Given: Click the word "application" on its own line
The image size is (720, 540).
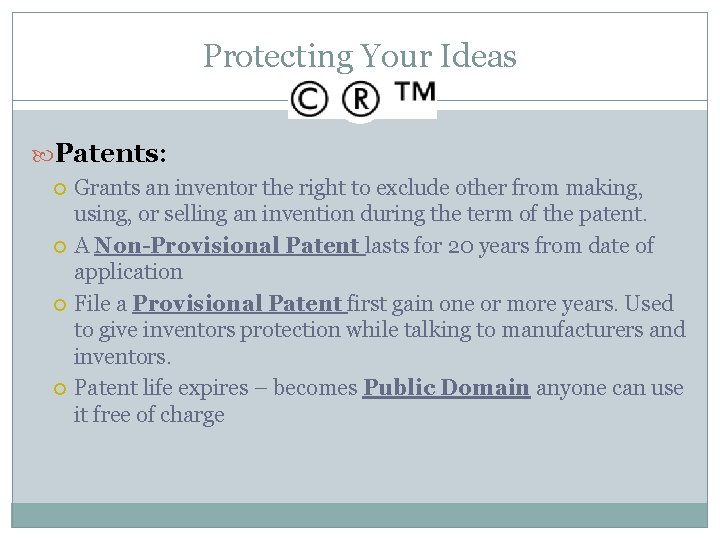Looking at the screenshot, I should coord(128,271).
